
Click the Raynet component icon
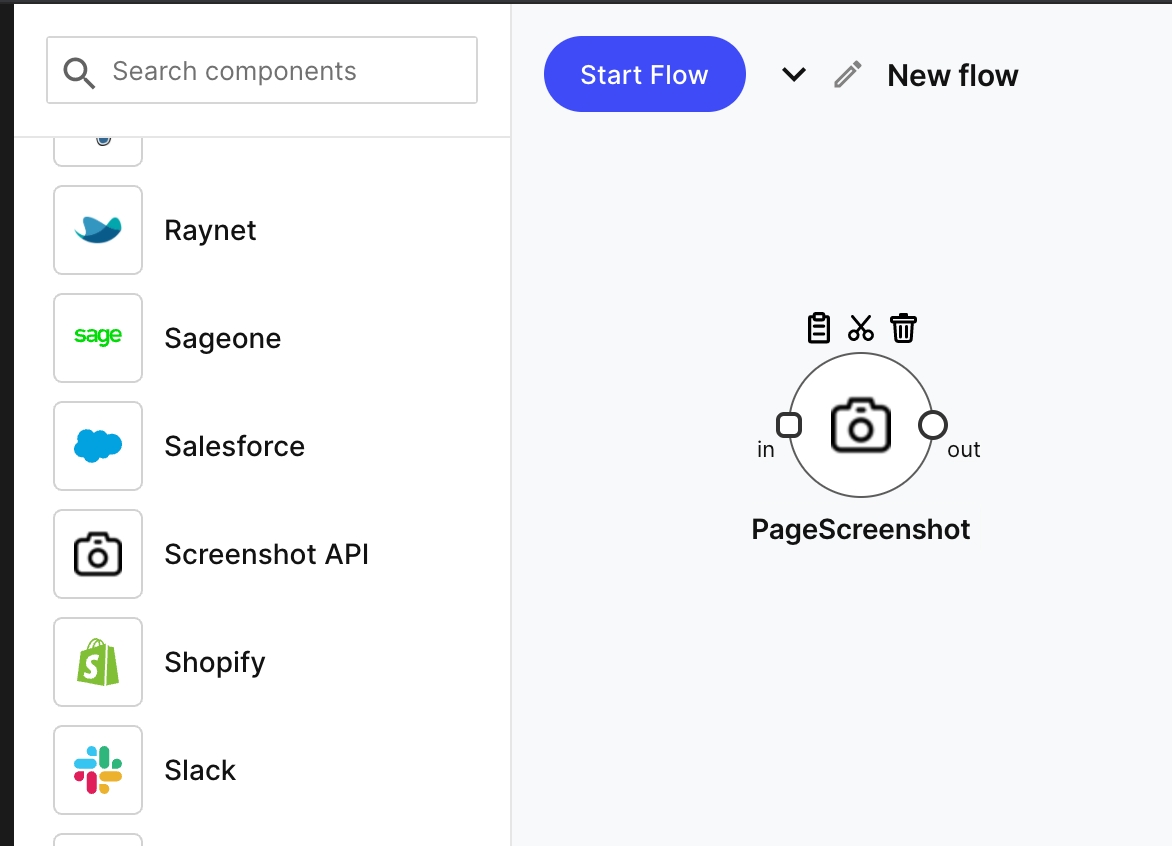coord(98,230)
